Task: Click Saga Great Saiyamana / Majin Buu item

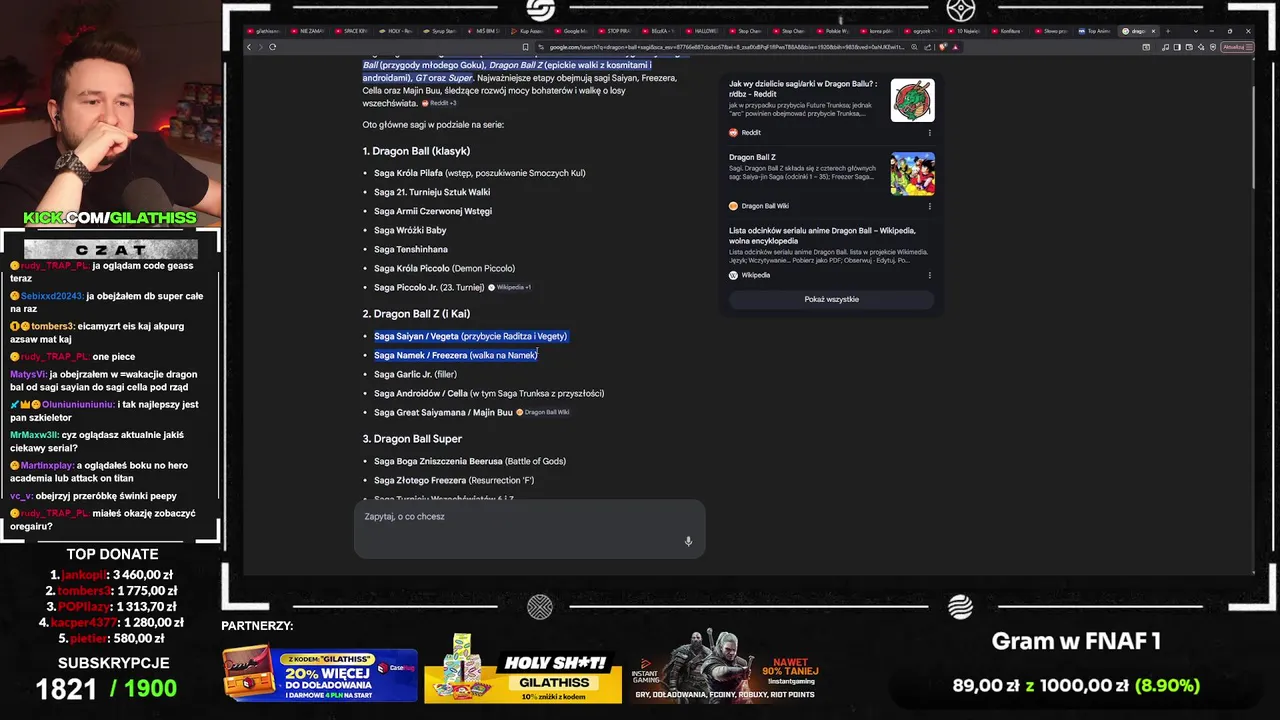Action: click(443, 412)
